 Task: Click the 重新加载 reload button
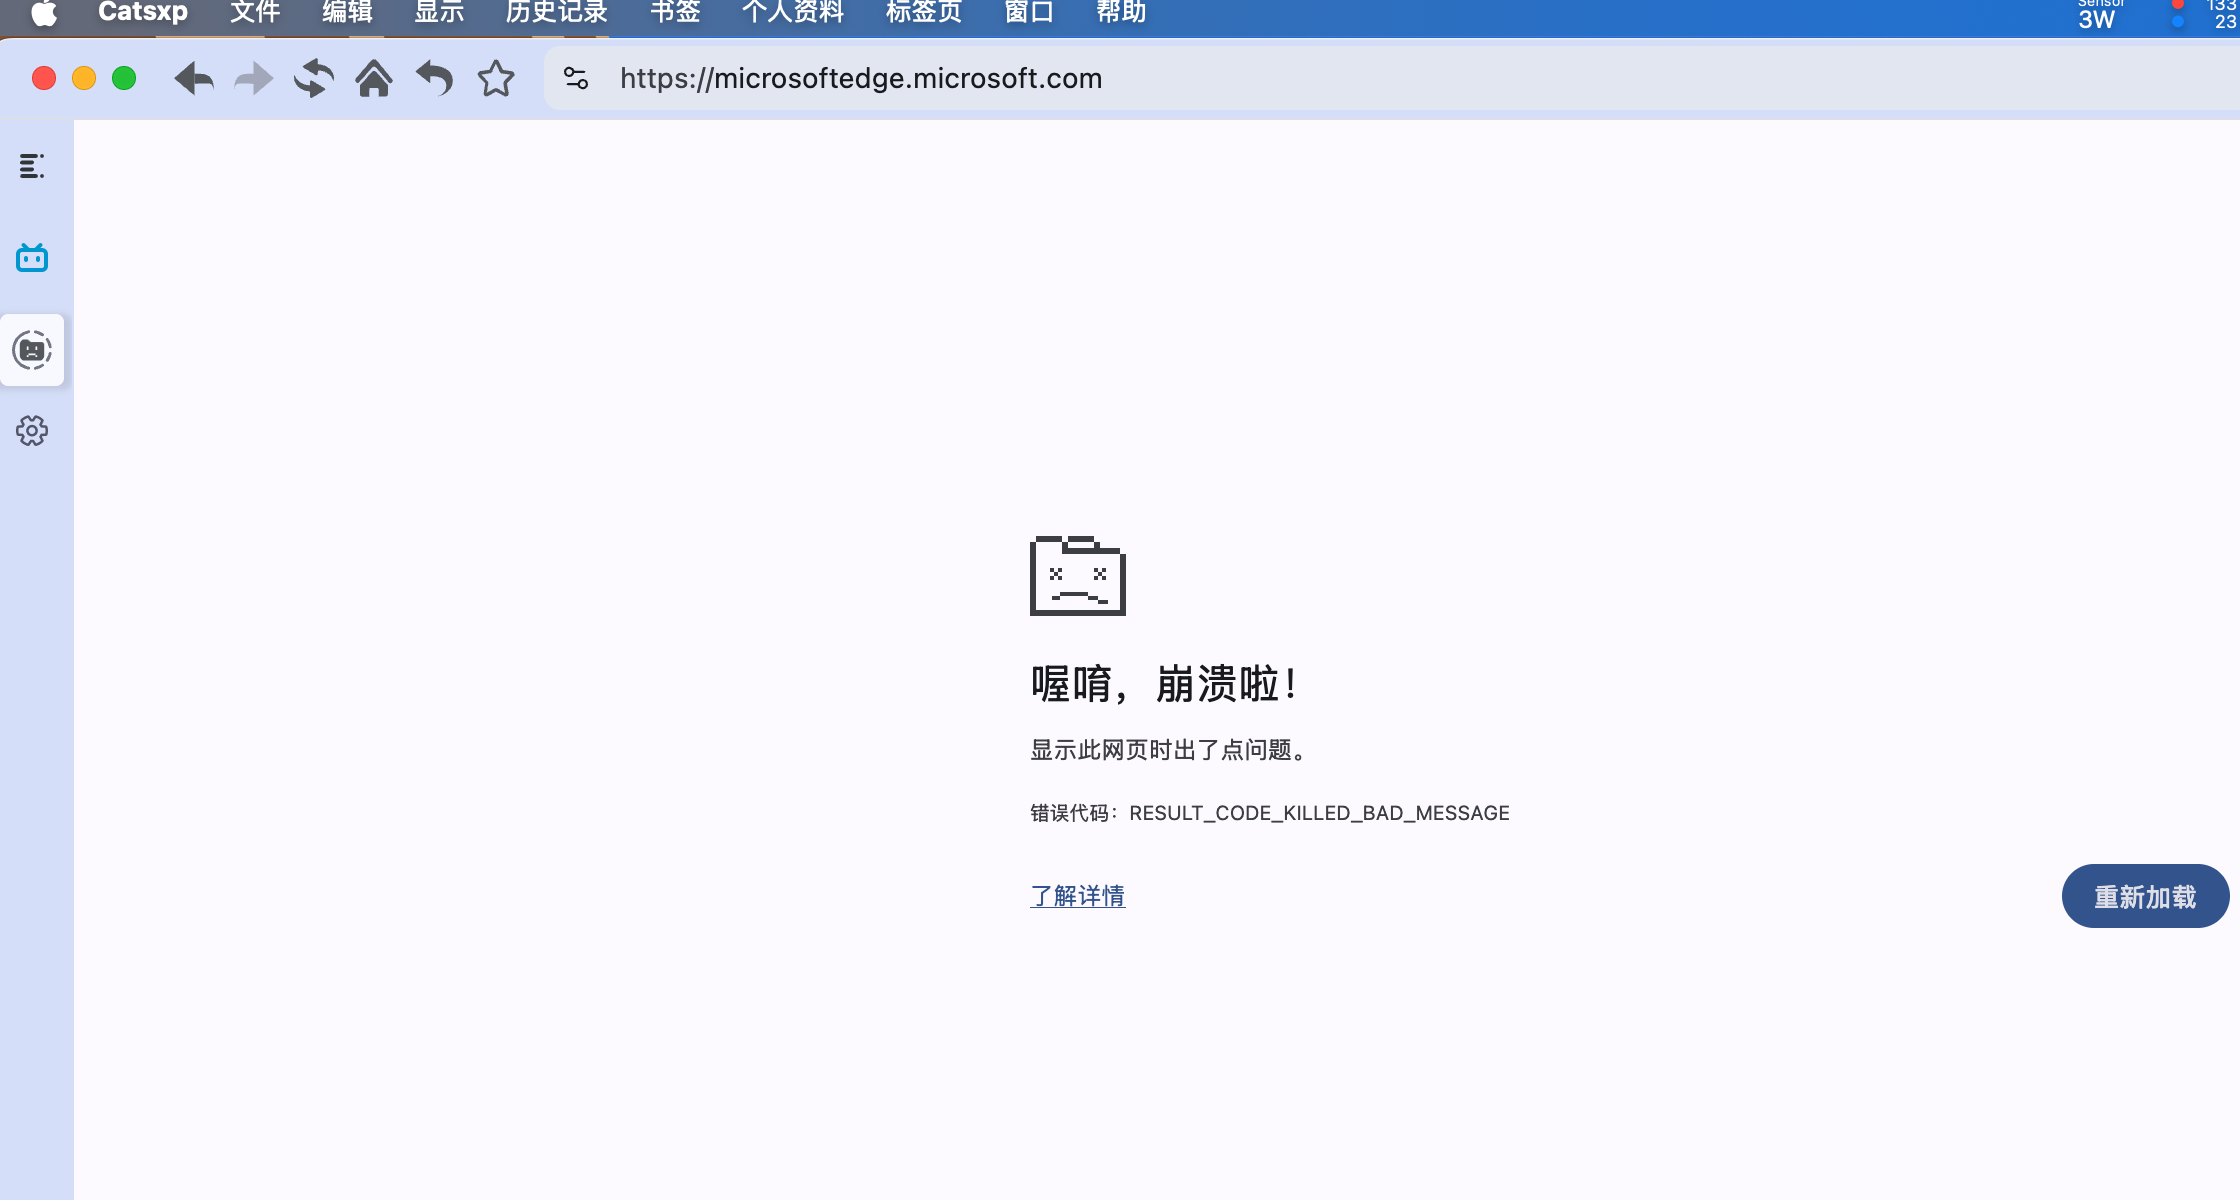pyautogui.click(x=2145, y=896)
